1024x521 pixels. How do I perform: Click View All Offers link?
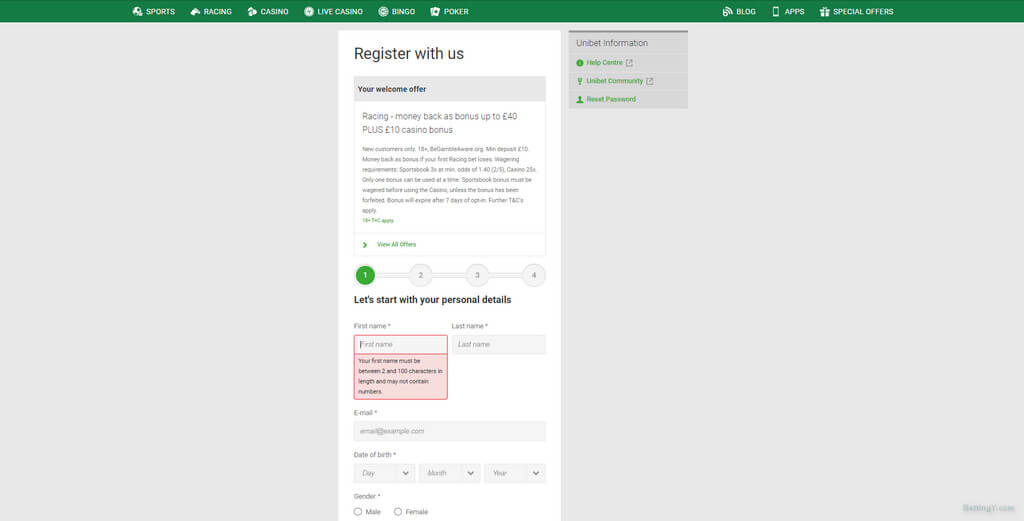(396, 244)
